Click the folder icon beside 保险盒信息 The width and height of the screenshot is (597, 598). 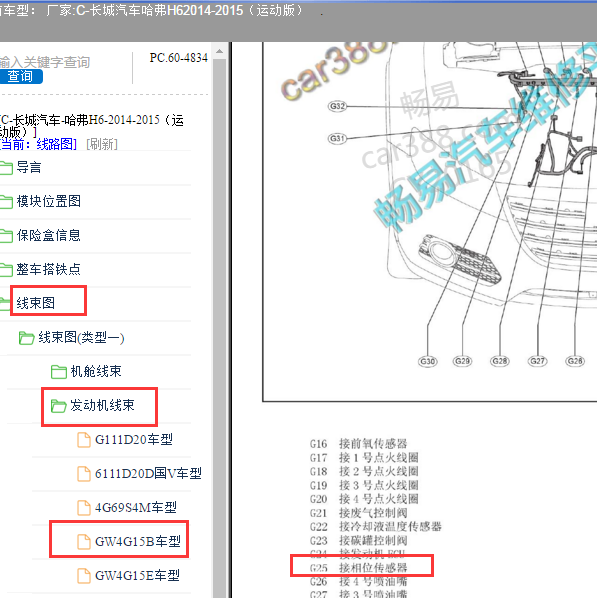pyautogui.click(x=6, y=236)
